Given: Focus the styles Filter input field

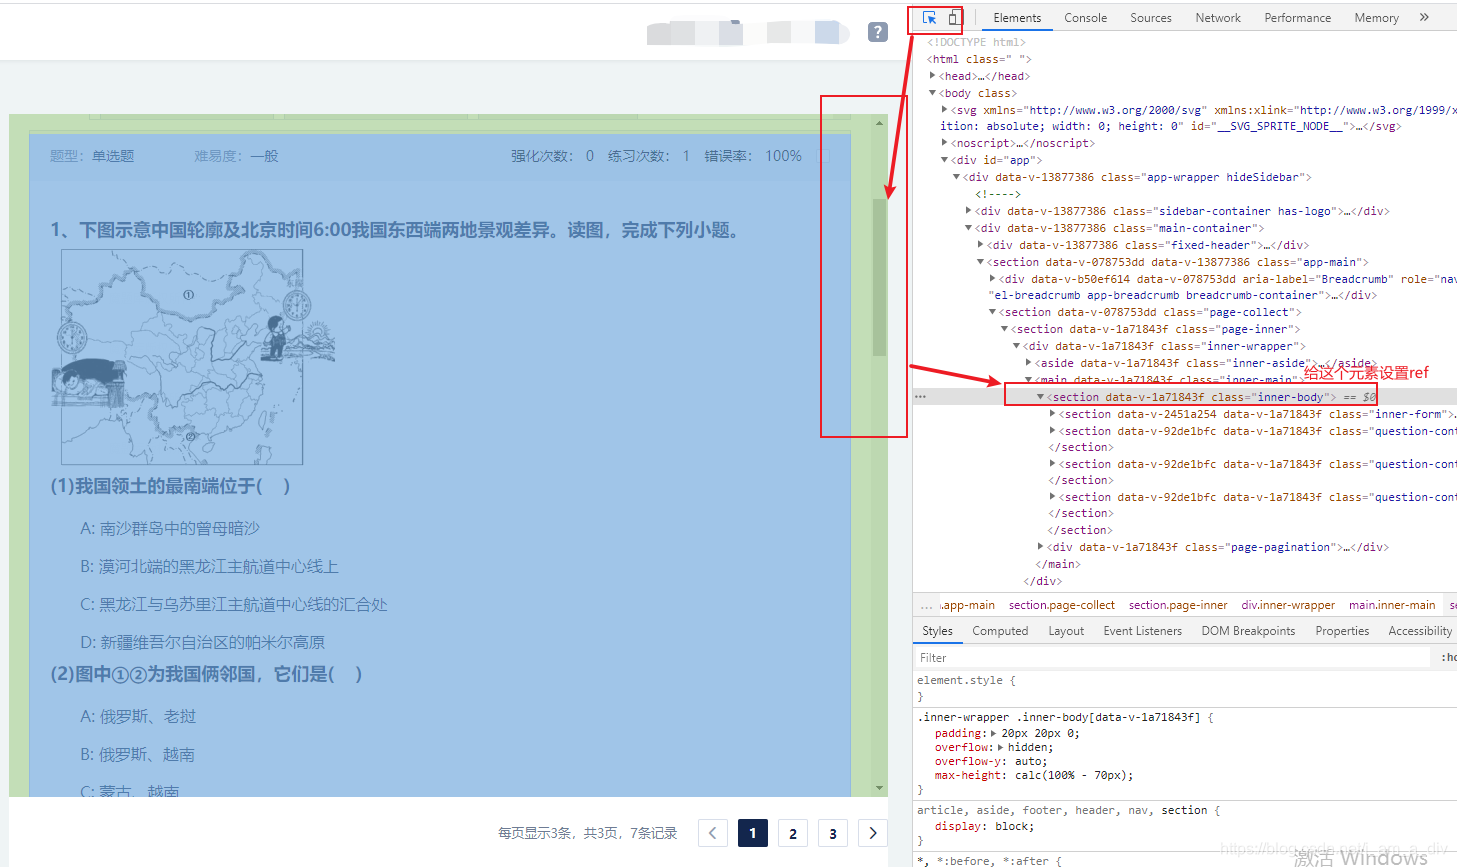Looking at the screenshot, I should pyautogui.click(x=1173, y=657).
